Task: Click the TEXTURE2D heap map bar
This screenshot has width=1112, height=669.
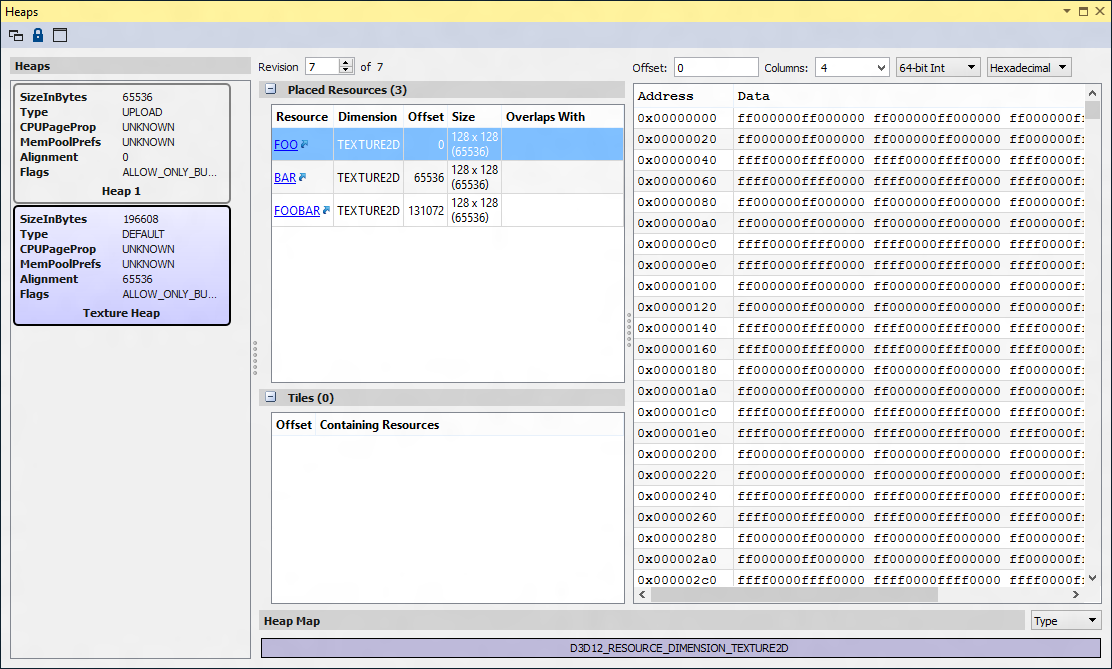Action: [x=680, y=648]
